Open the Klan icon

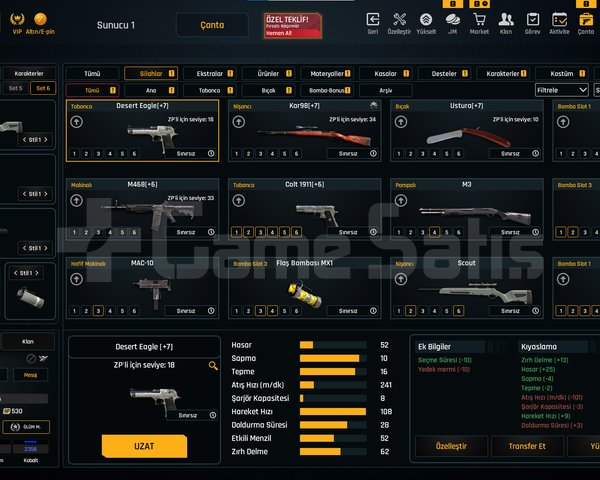tap(506, 20)
